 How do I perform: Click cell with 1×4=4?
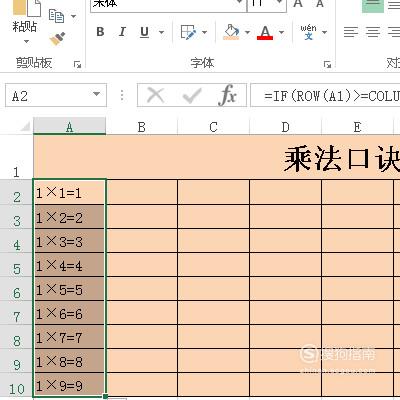(69, 265)
